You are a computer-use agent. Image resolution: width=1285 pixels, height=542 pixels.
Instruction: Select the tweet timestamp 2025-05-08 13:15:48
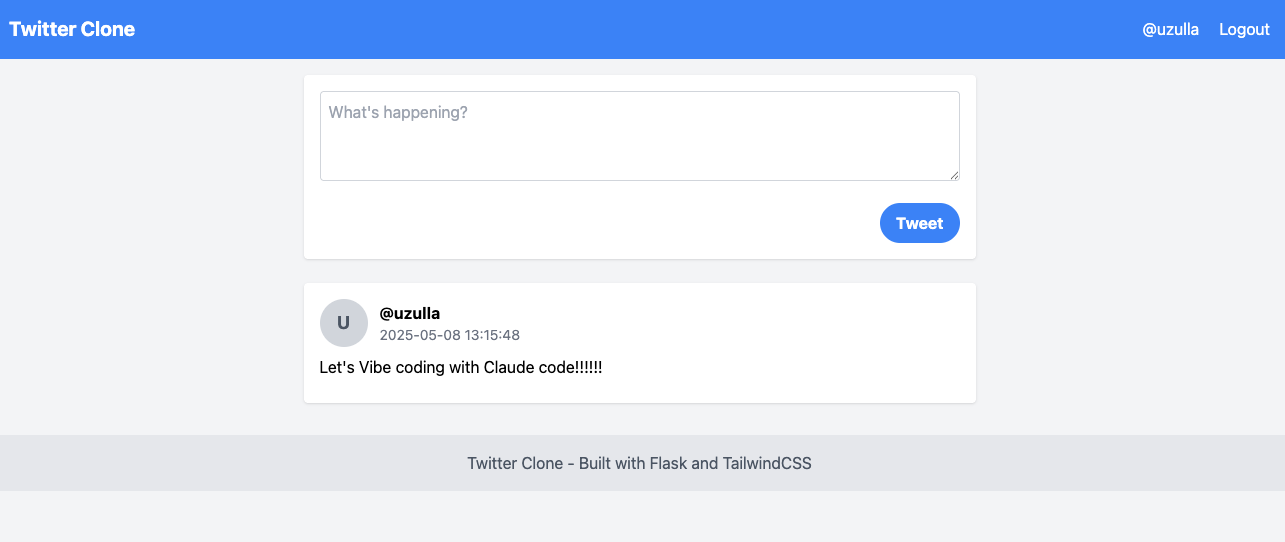coord(450,335)
